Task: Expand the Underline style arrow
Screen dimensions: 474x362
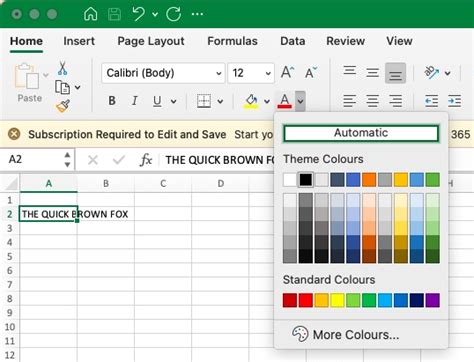Action: coord(173,101)
